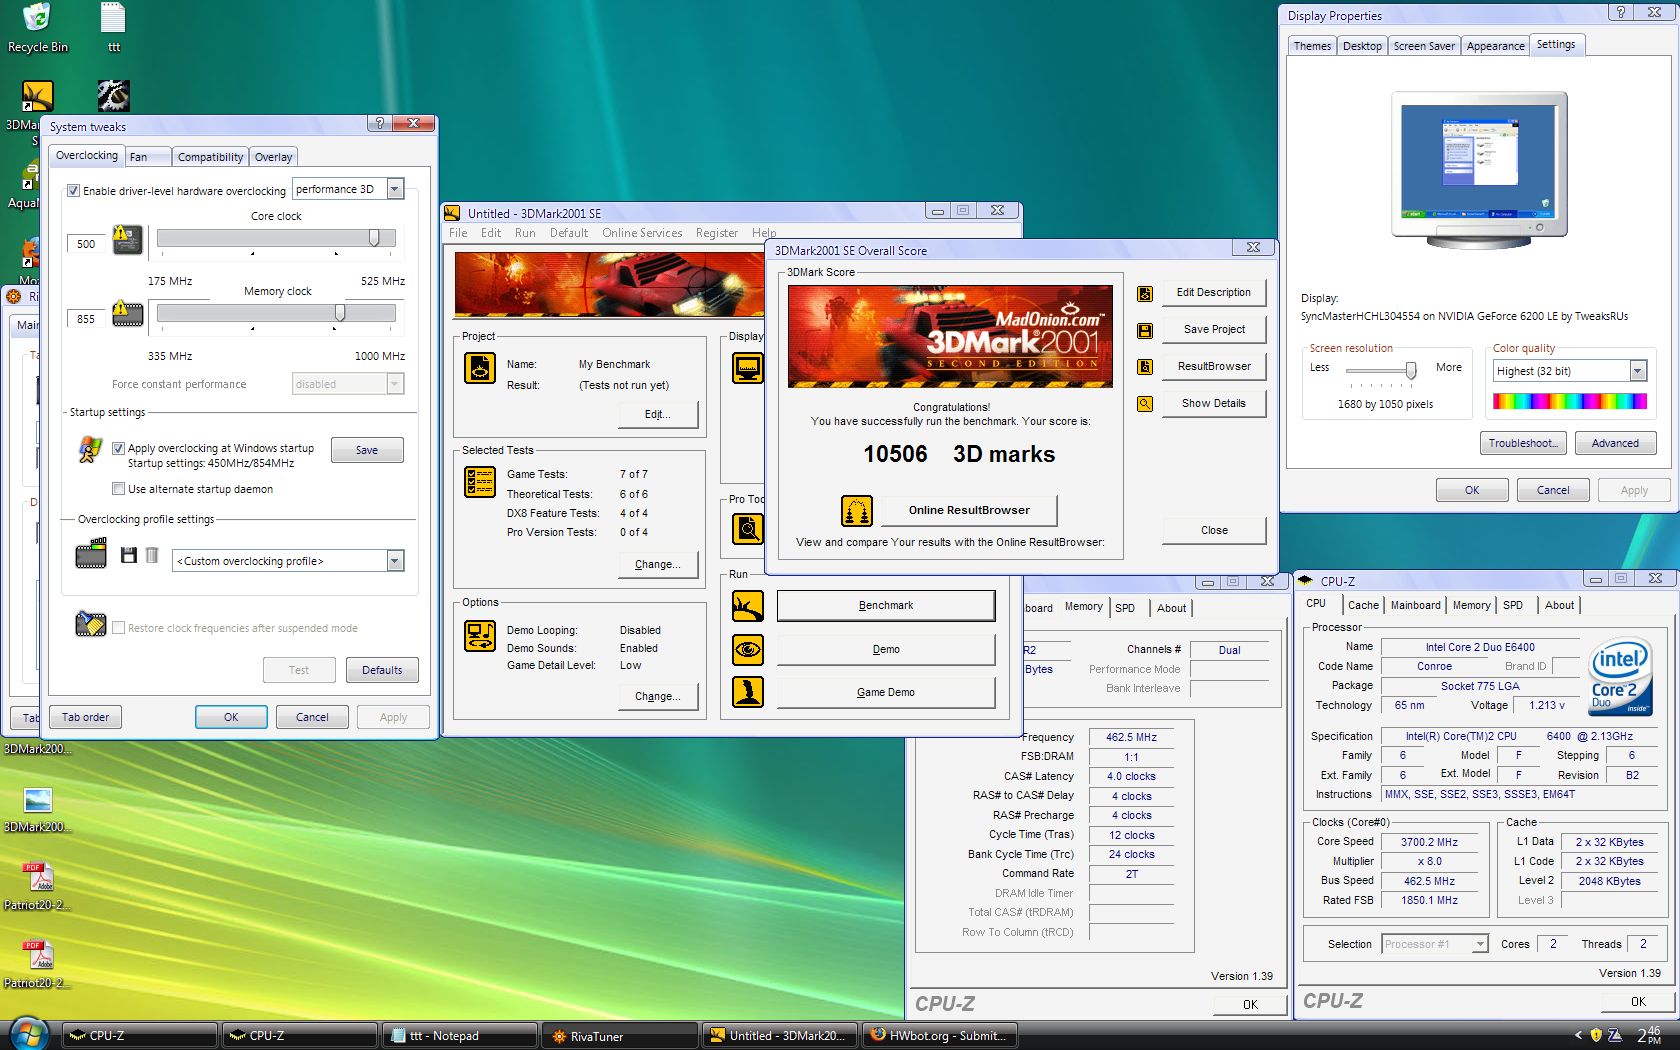Click the Windows Start orb
This screenshot has width=1680, height=1050.
(27, 1034)
